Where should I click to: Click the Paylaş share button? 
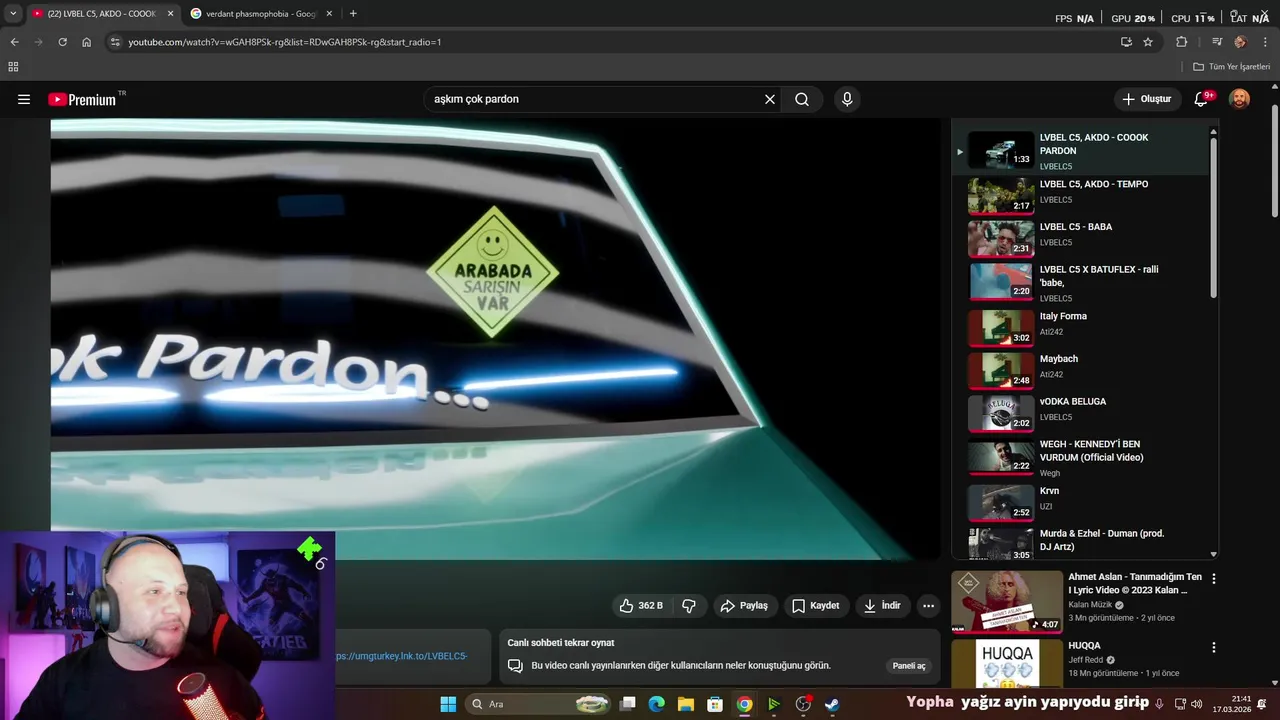coord(744,605)
